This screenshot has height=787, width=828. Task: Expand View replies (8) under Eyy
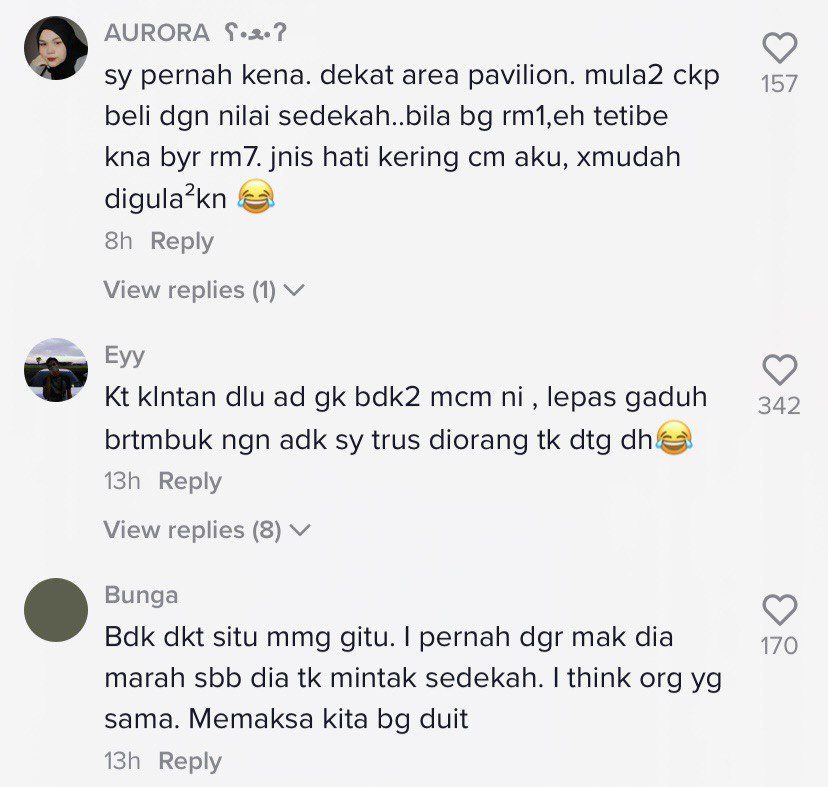click(x=207, y=530)
